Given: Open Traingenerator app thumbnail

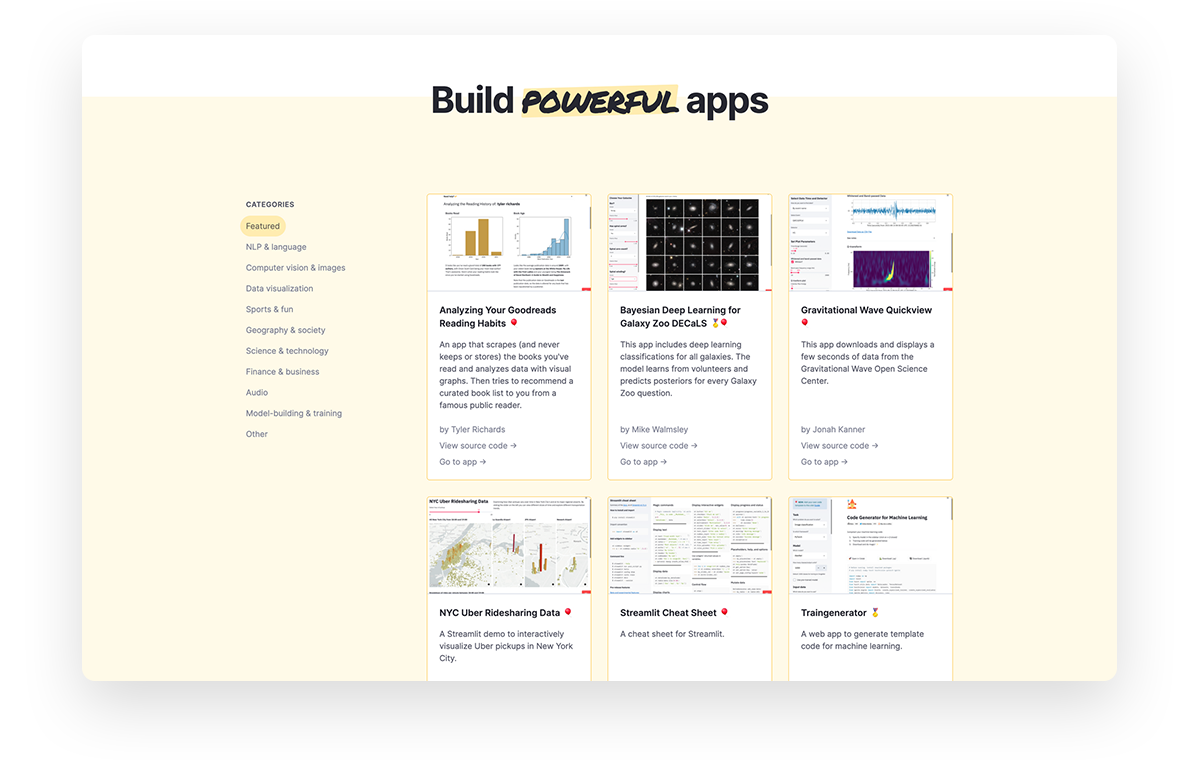Looking at the screenshot, I should (871, 545).
